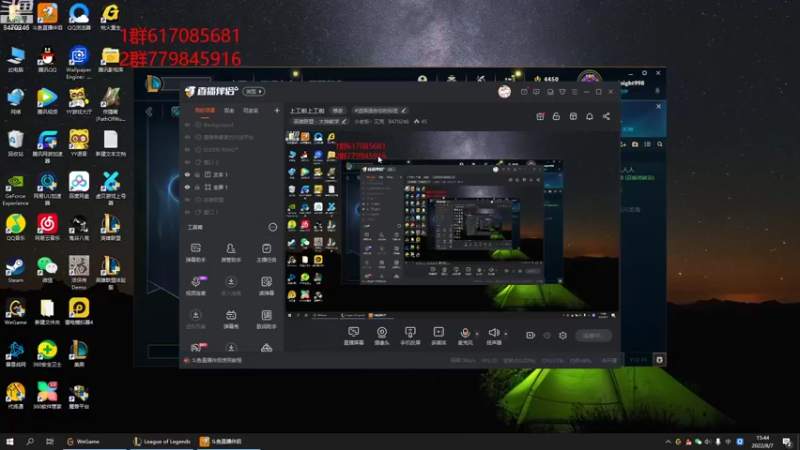Open the 主播任务 tool icon
This screenshot has height=450, width=800.
(x=266, y=253)
